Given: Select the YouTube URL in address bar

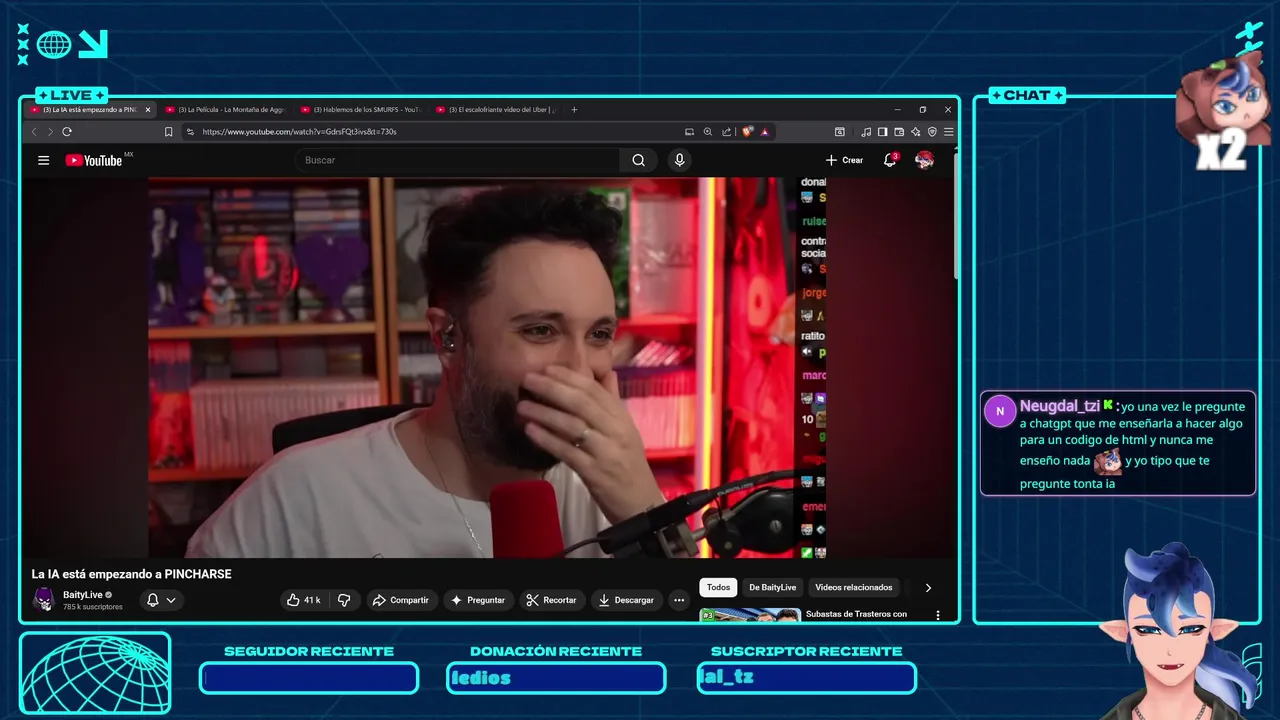Looking at the screenshot, I should pos(299,131).
